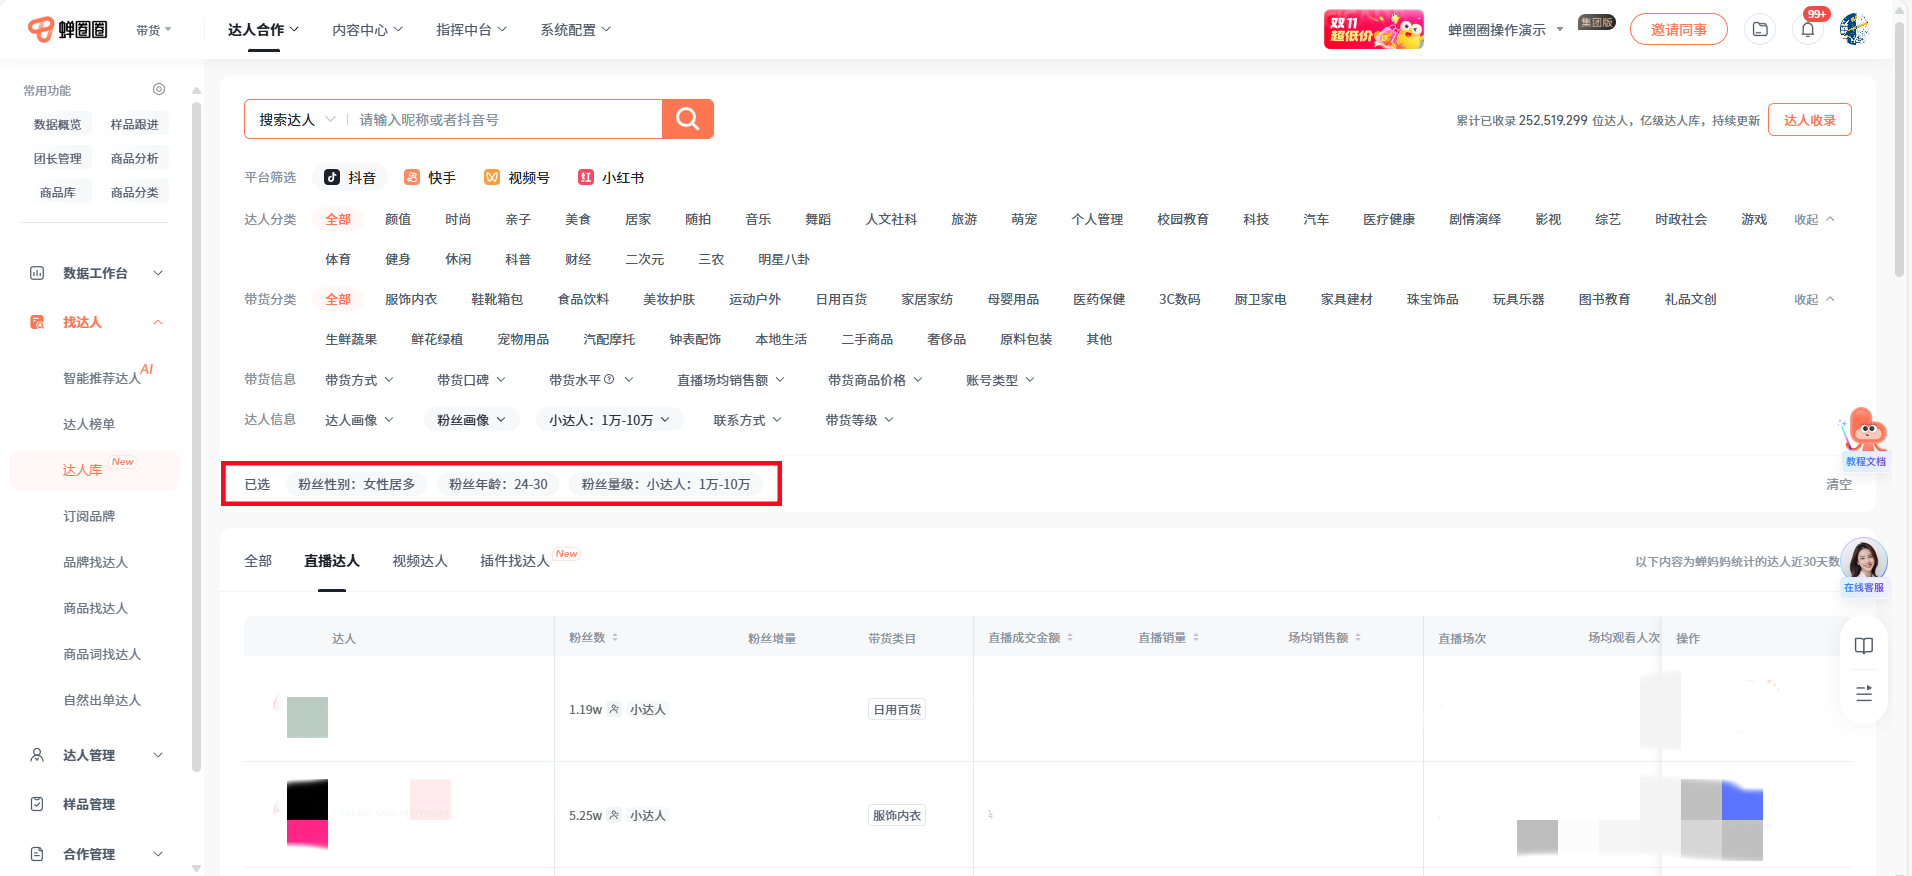Screen dimensions: 1912x876
Task: Open the 内容中心 top menu
Action: click(367, 30)
